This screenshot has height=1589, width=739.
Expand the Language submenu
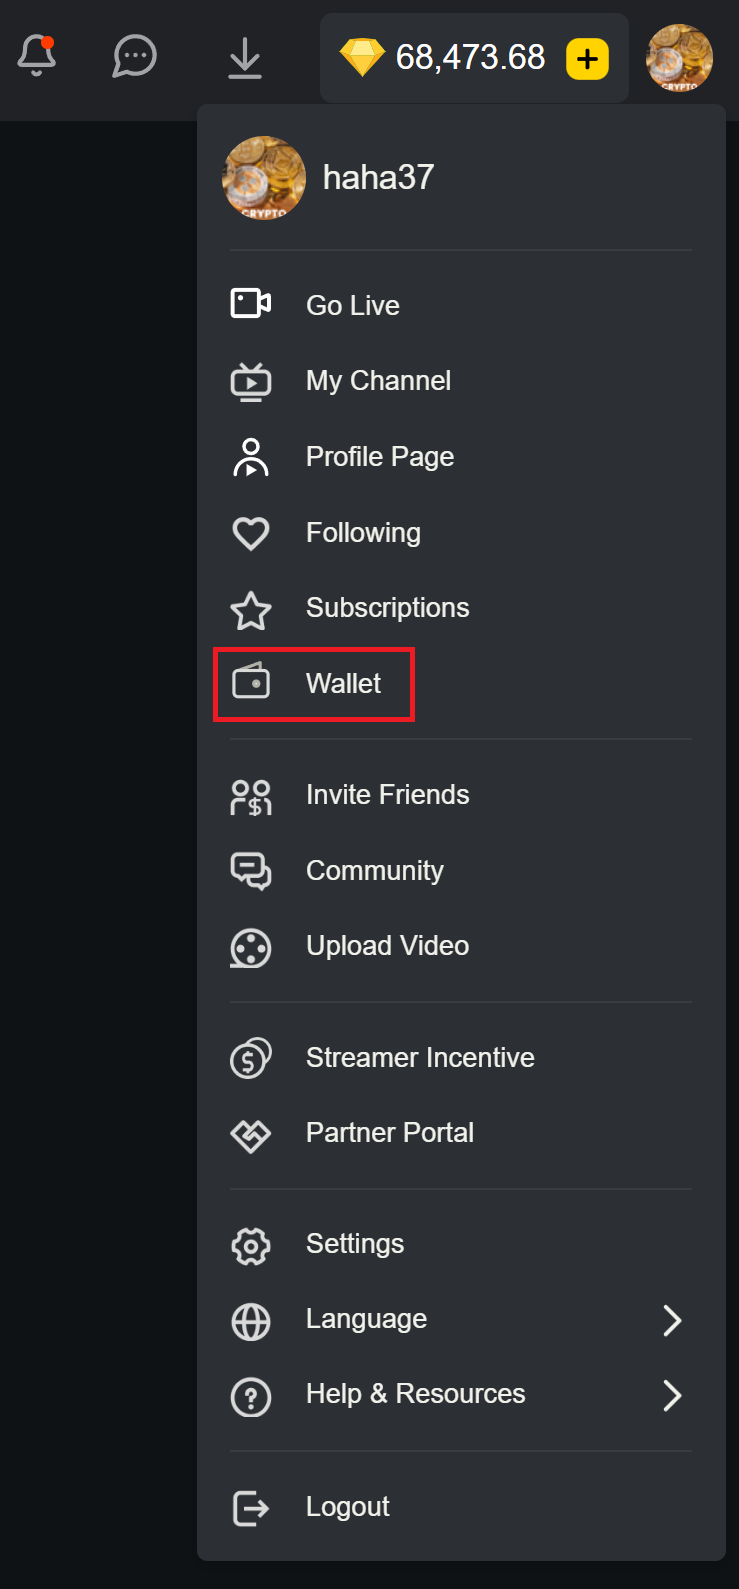coord(672,1320)
